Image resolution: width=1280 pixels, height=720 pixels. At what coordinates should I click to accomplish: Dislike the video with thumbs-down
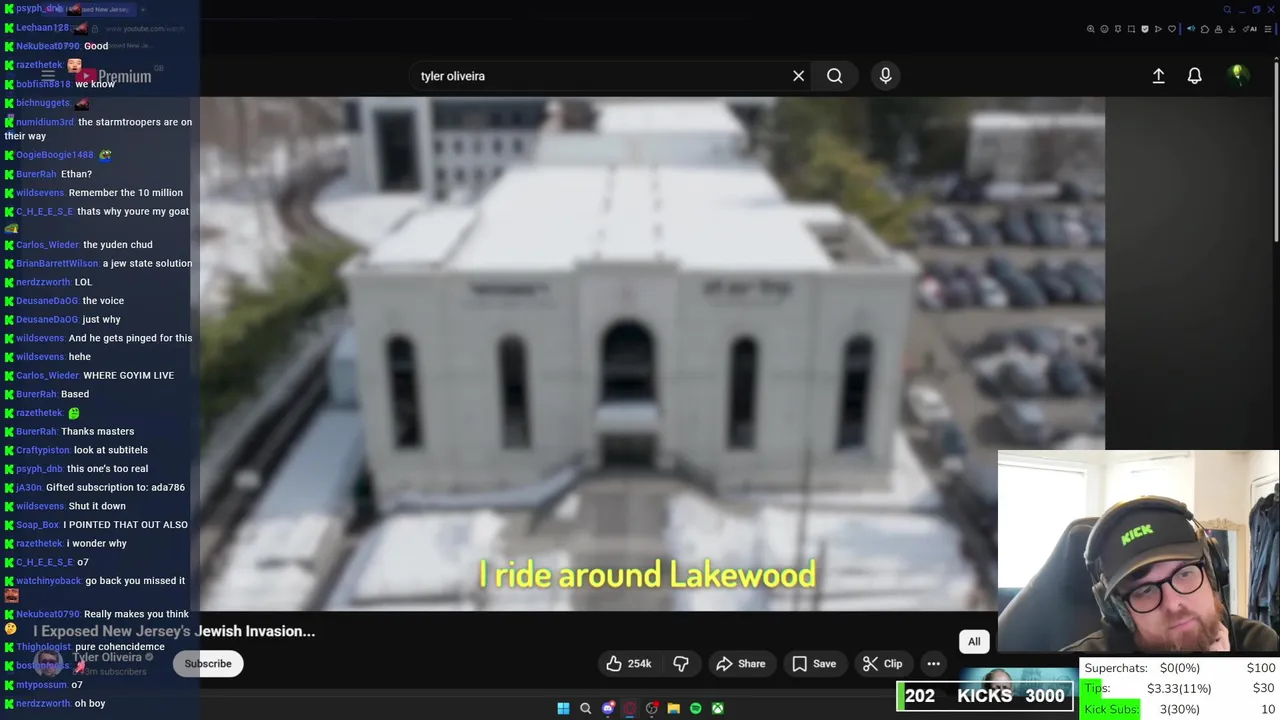(681, 663)
